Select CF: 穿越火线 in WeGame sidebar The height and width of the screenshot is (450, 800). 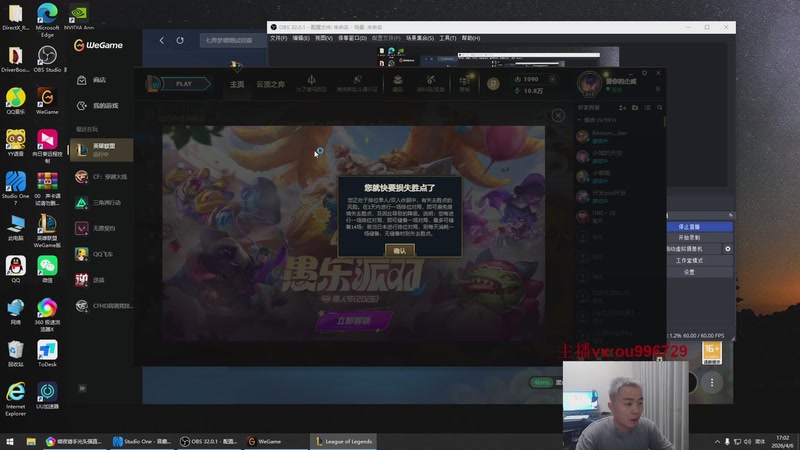(x=102, y=177)
